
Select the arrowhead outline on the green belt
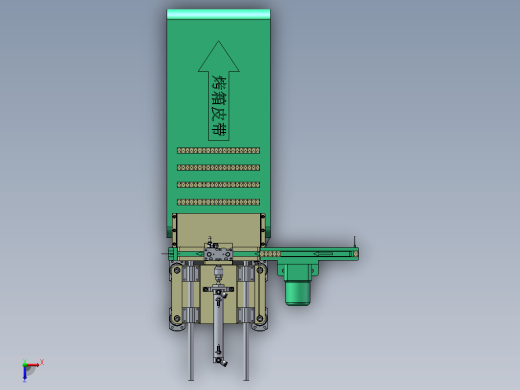219,56
